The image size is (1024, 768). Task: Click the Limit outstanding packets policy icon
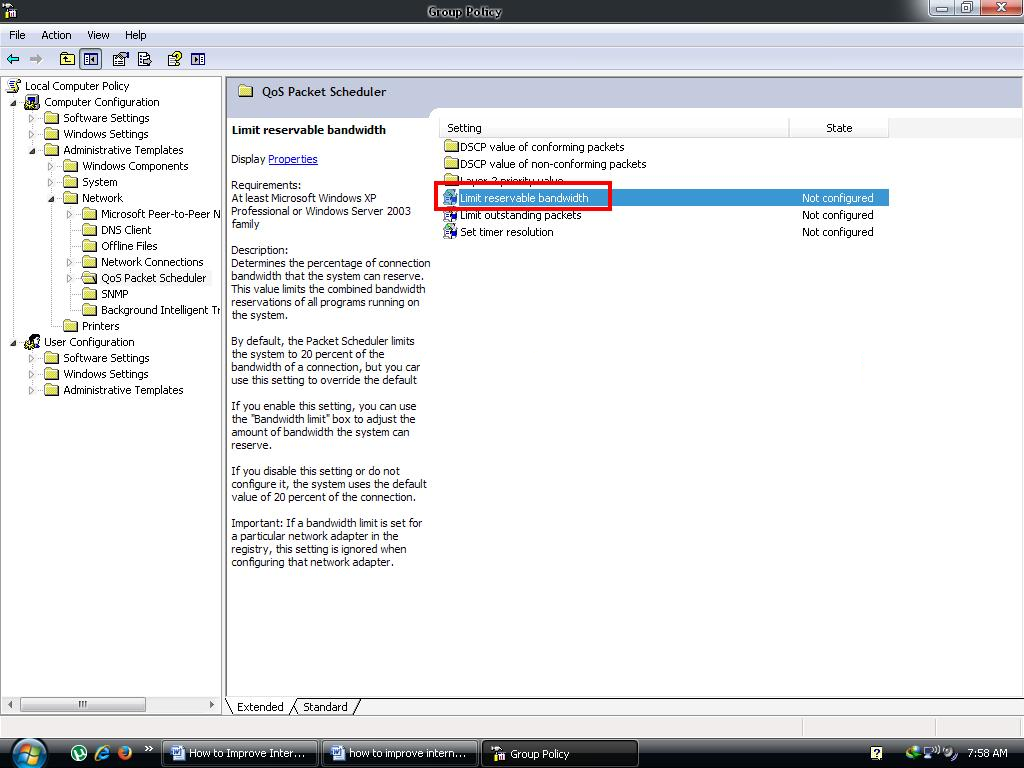point(450,215)
